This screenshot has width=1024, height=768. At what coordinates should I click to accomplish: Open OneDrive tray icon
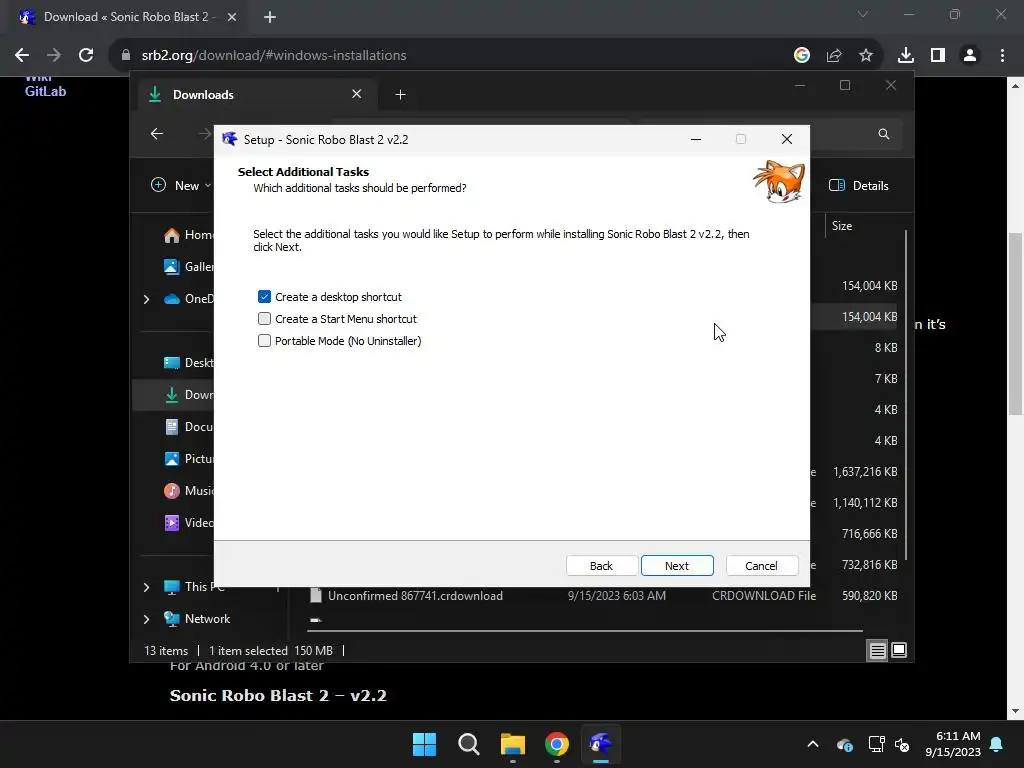pyautogui.click(x=844, y=744)
